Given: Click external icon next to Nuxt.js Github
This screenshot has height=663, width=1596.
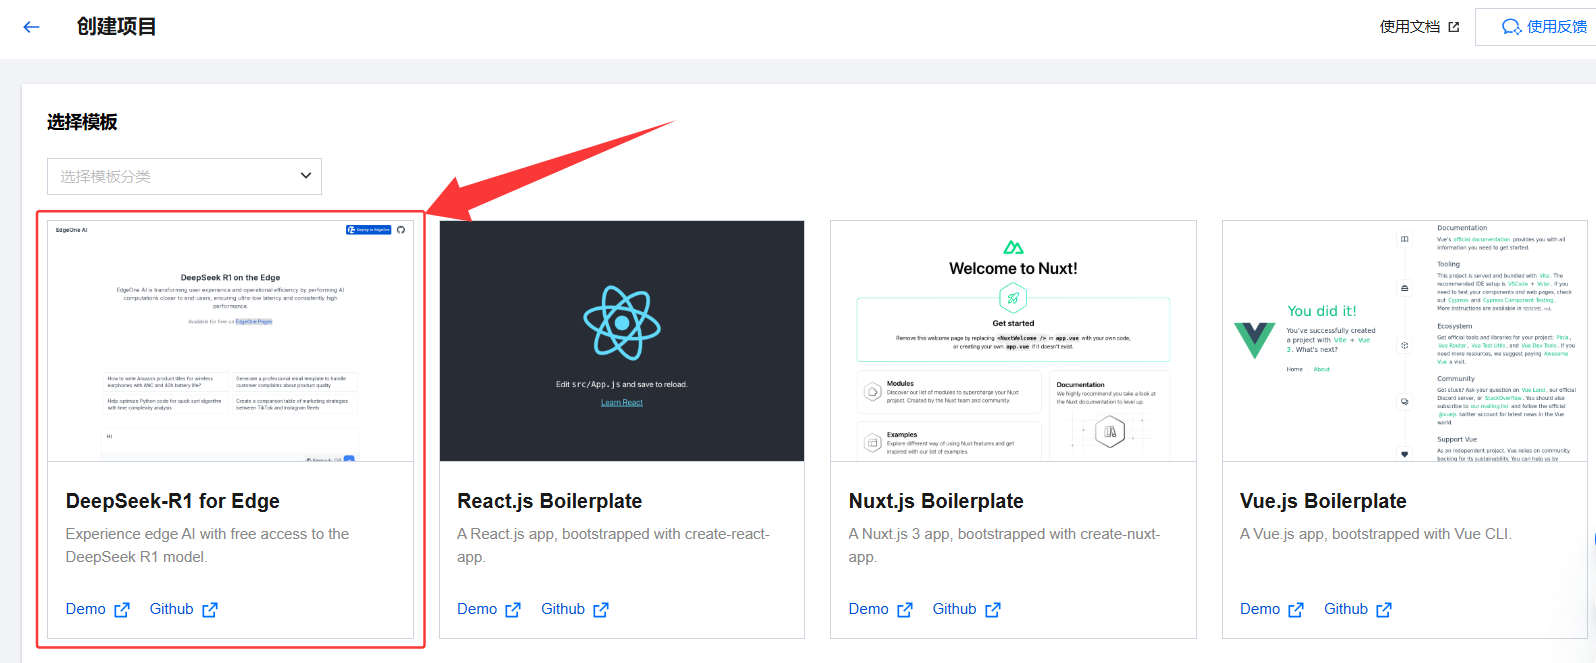Looking at the screenshot, I should coord(993,610).
